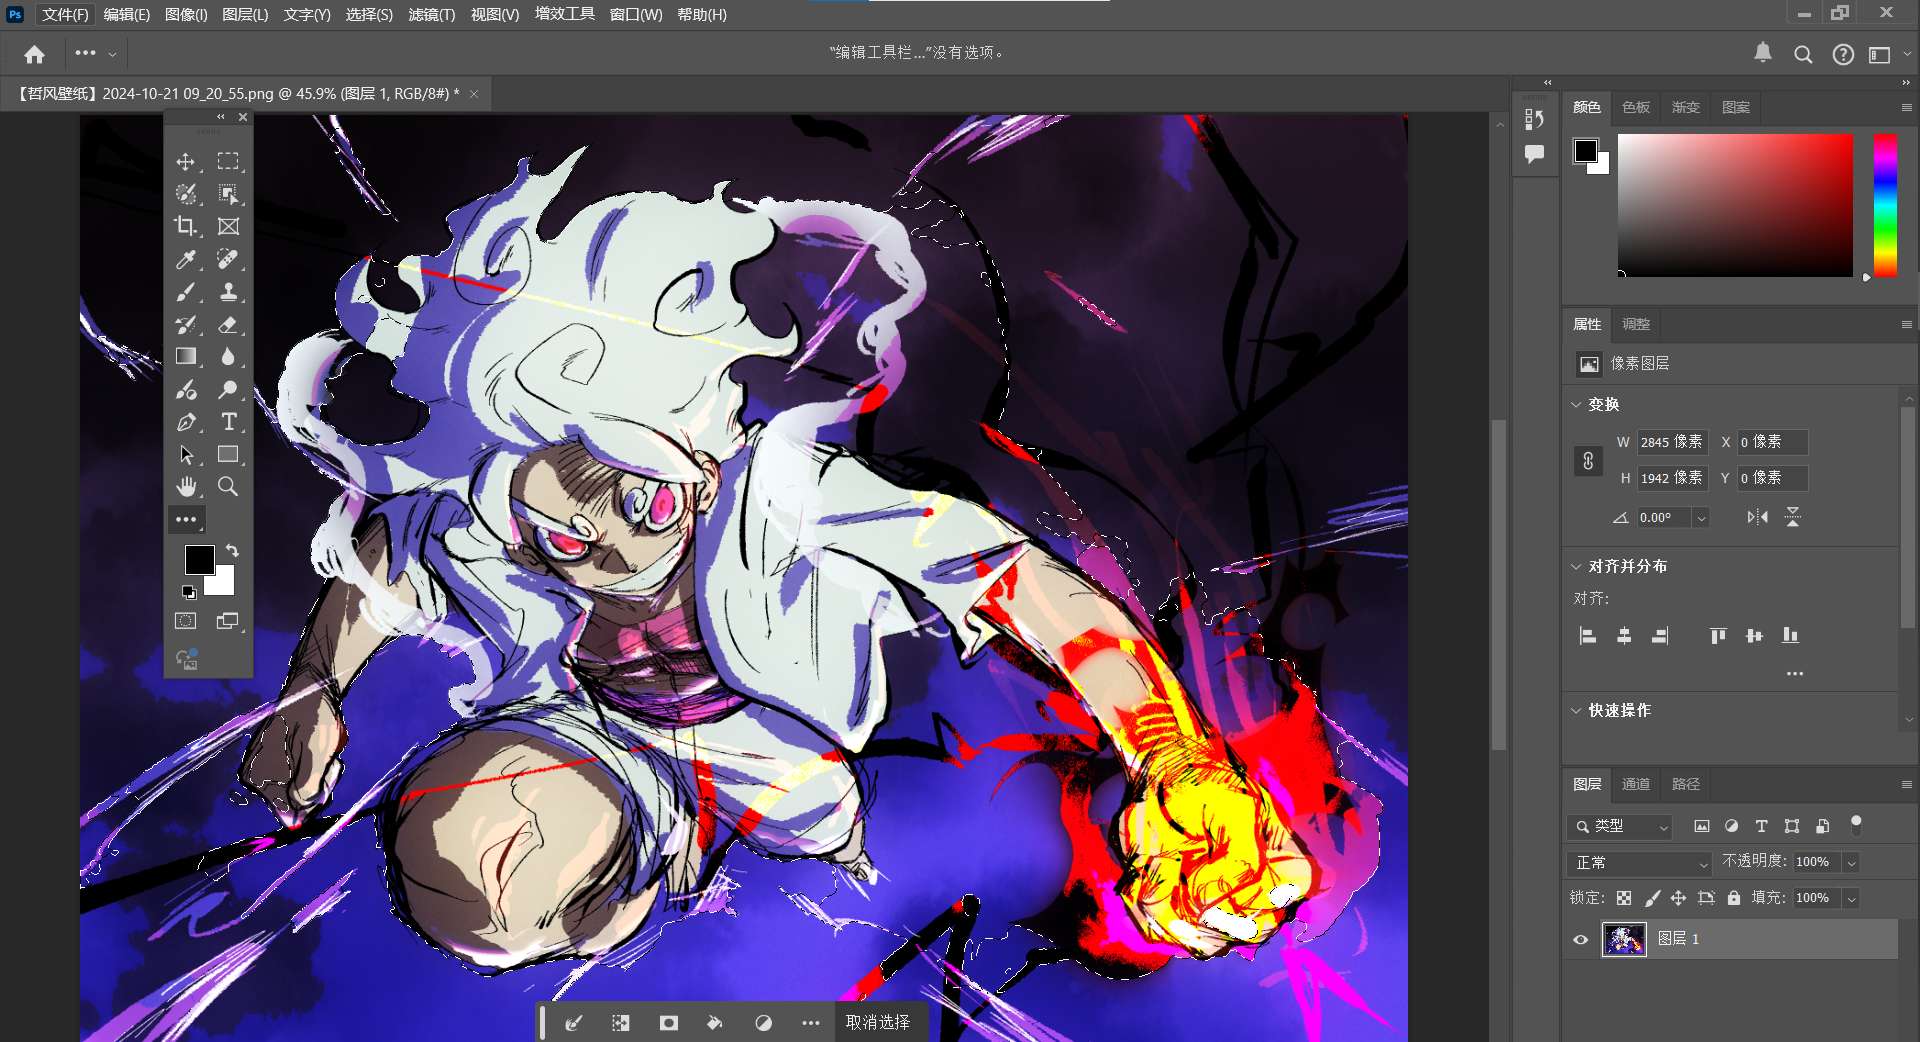
Task: Select the Path Selection arrow tool
Action: (x=186, y=455)
